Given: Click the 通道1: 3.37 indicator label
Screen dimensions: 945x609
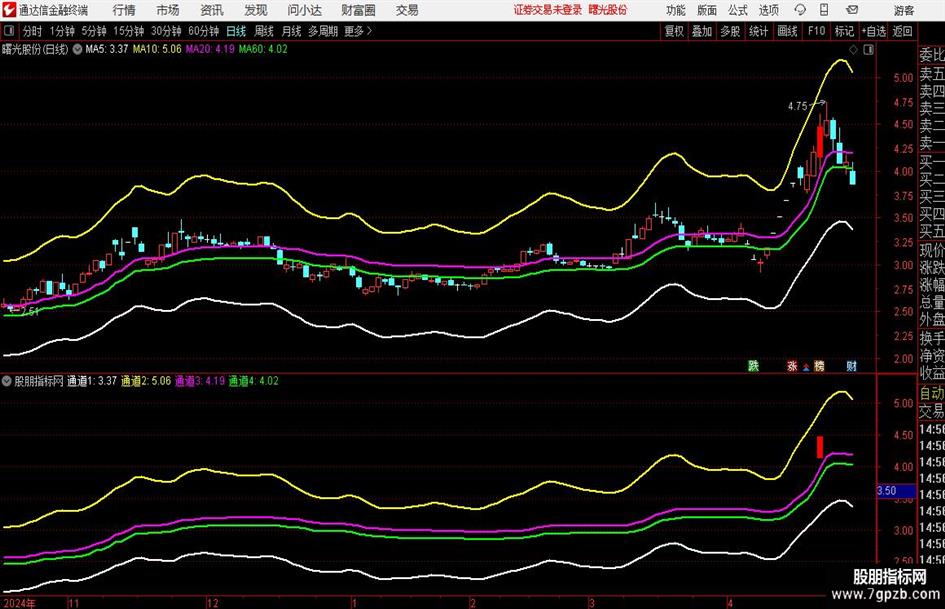Looking at the screenshot, I should [92, 381].
